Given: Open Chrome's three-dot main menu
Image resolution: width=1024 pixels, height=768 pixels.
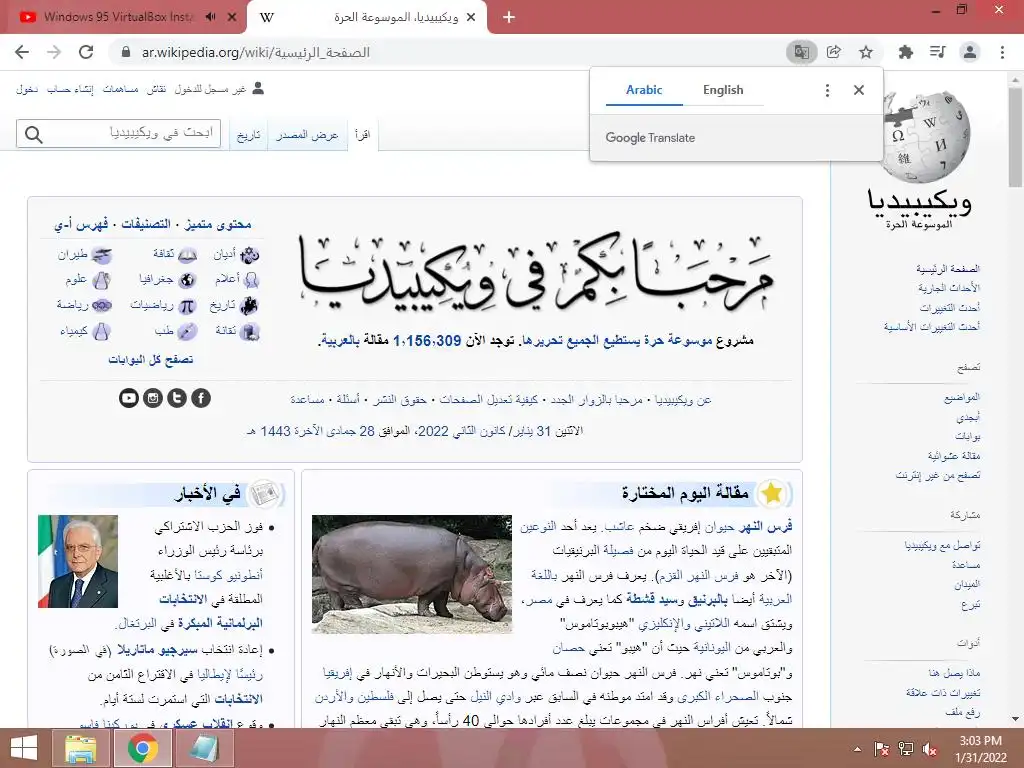Looking at the screenshot, I should click(x=1002, y=52).
